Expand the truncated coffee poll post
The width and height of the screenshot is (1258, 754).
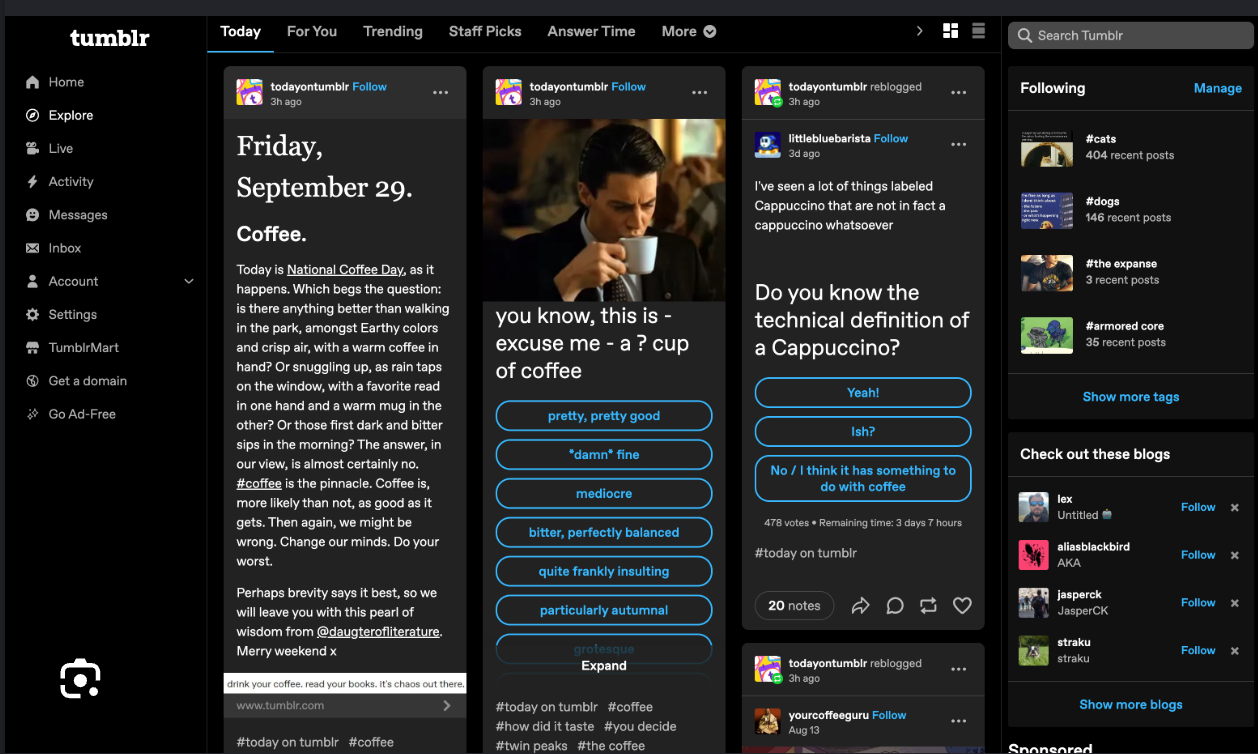click(x=604, y=666)
